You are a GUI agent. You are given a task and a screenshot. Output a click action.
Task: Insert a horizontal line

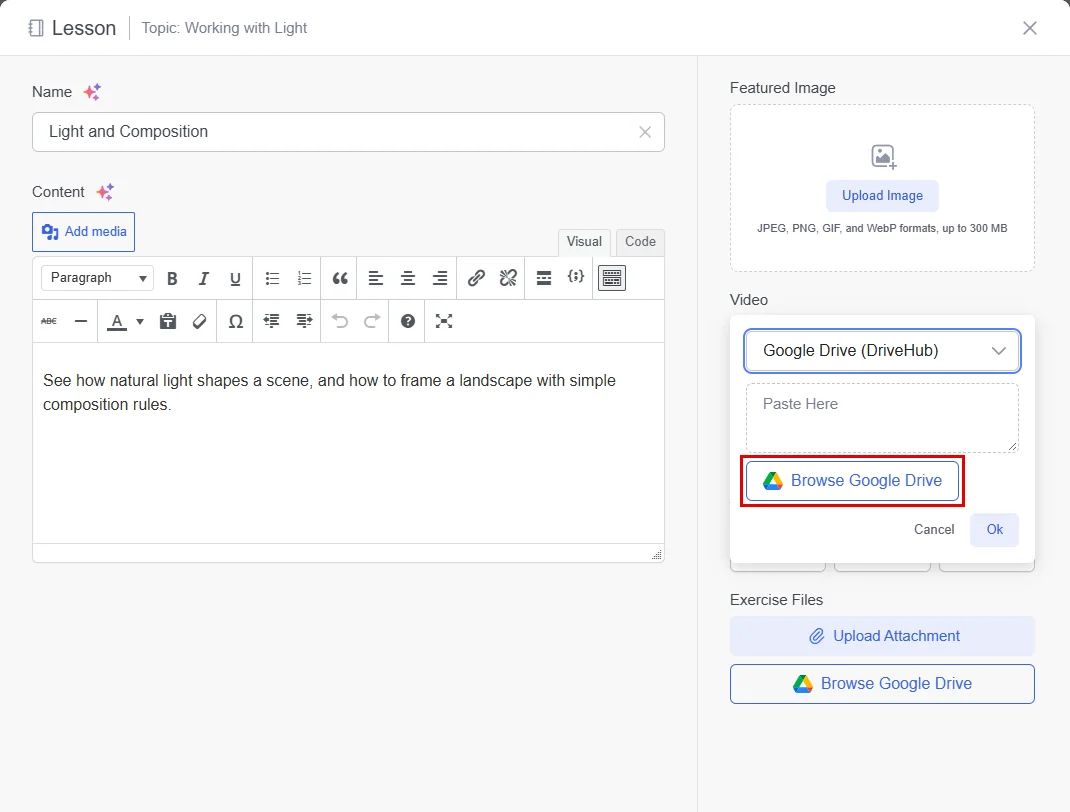(81, 321)
